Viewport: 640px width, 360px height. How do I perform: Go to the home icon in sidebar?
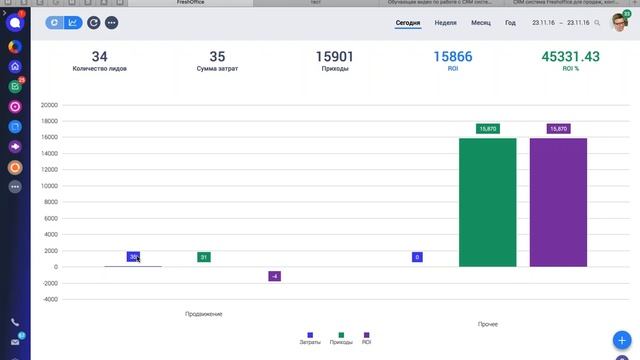(15, 67)
